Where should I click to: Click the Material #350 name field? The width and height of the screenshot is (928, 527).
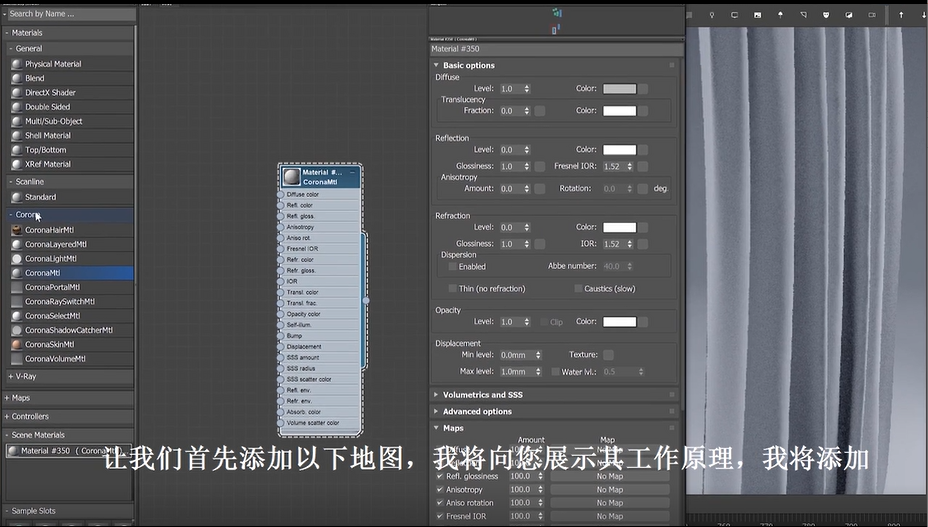[556, 49]
